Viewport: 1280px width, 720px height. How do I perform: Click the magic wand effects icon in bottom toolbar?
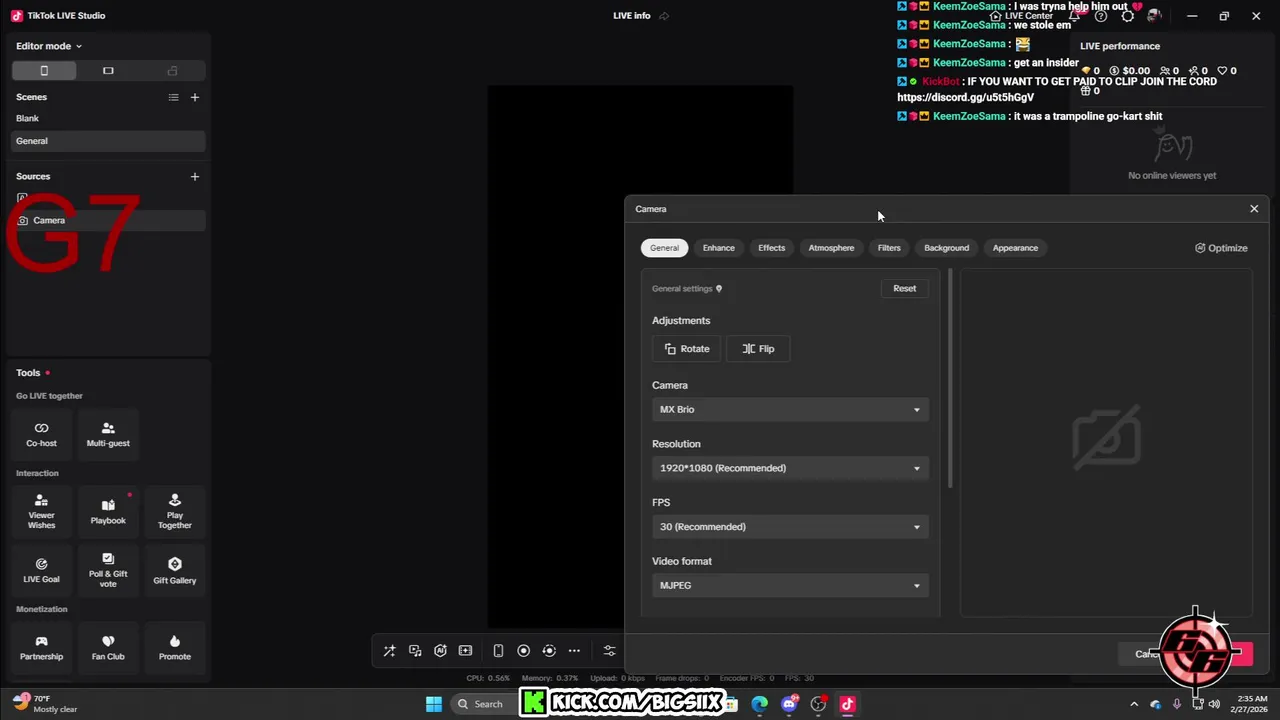389,651
